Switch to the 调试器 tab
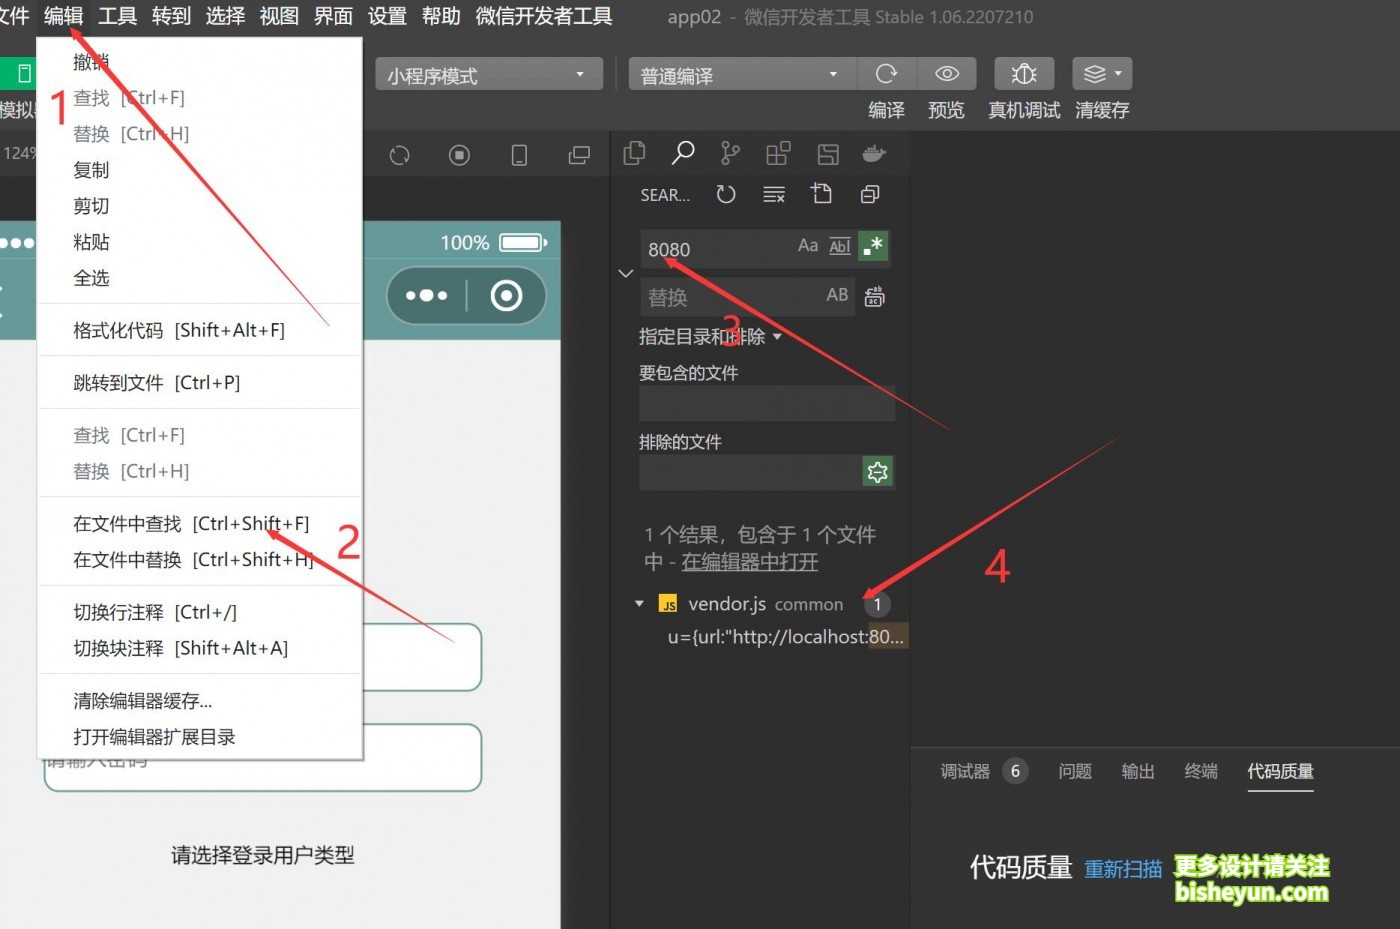This screenshot has width=1400, height=929. coord(965,771)
